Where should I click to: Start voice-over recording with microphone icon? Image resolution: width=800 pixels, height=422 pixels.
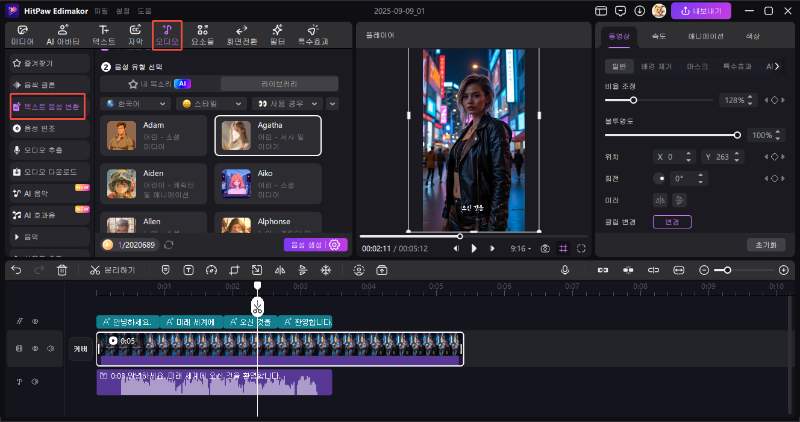click(x=565, y=270)
